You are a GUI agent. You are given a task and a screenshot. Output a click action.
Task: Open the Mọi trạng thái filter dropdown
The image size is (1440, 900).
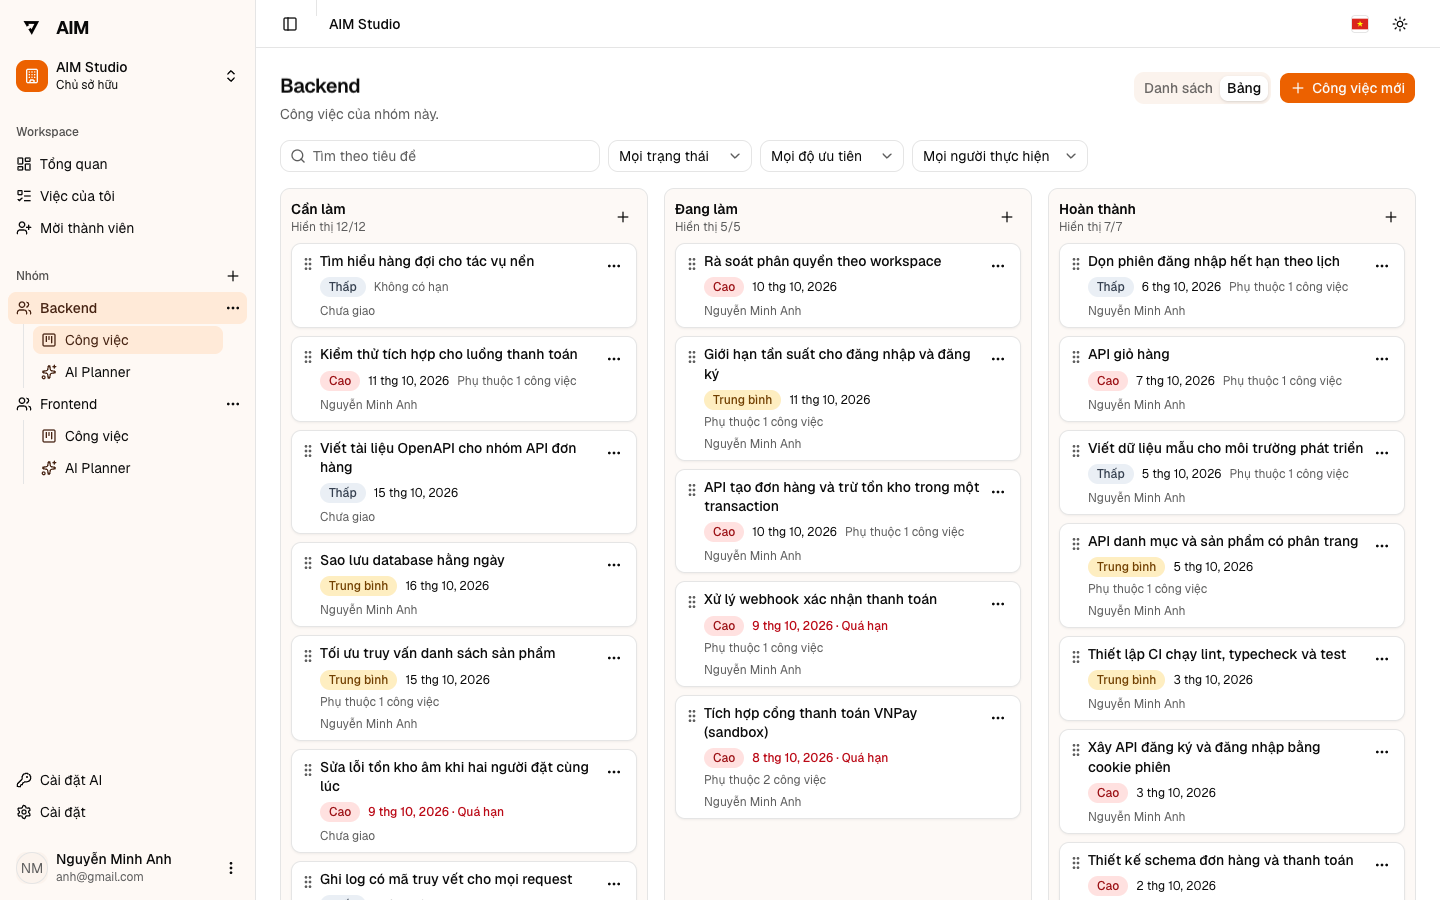pyautogui.click(x=680, y=156)
